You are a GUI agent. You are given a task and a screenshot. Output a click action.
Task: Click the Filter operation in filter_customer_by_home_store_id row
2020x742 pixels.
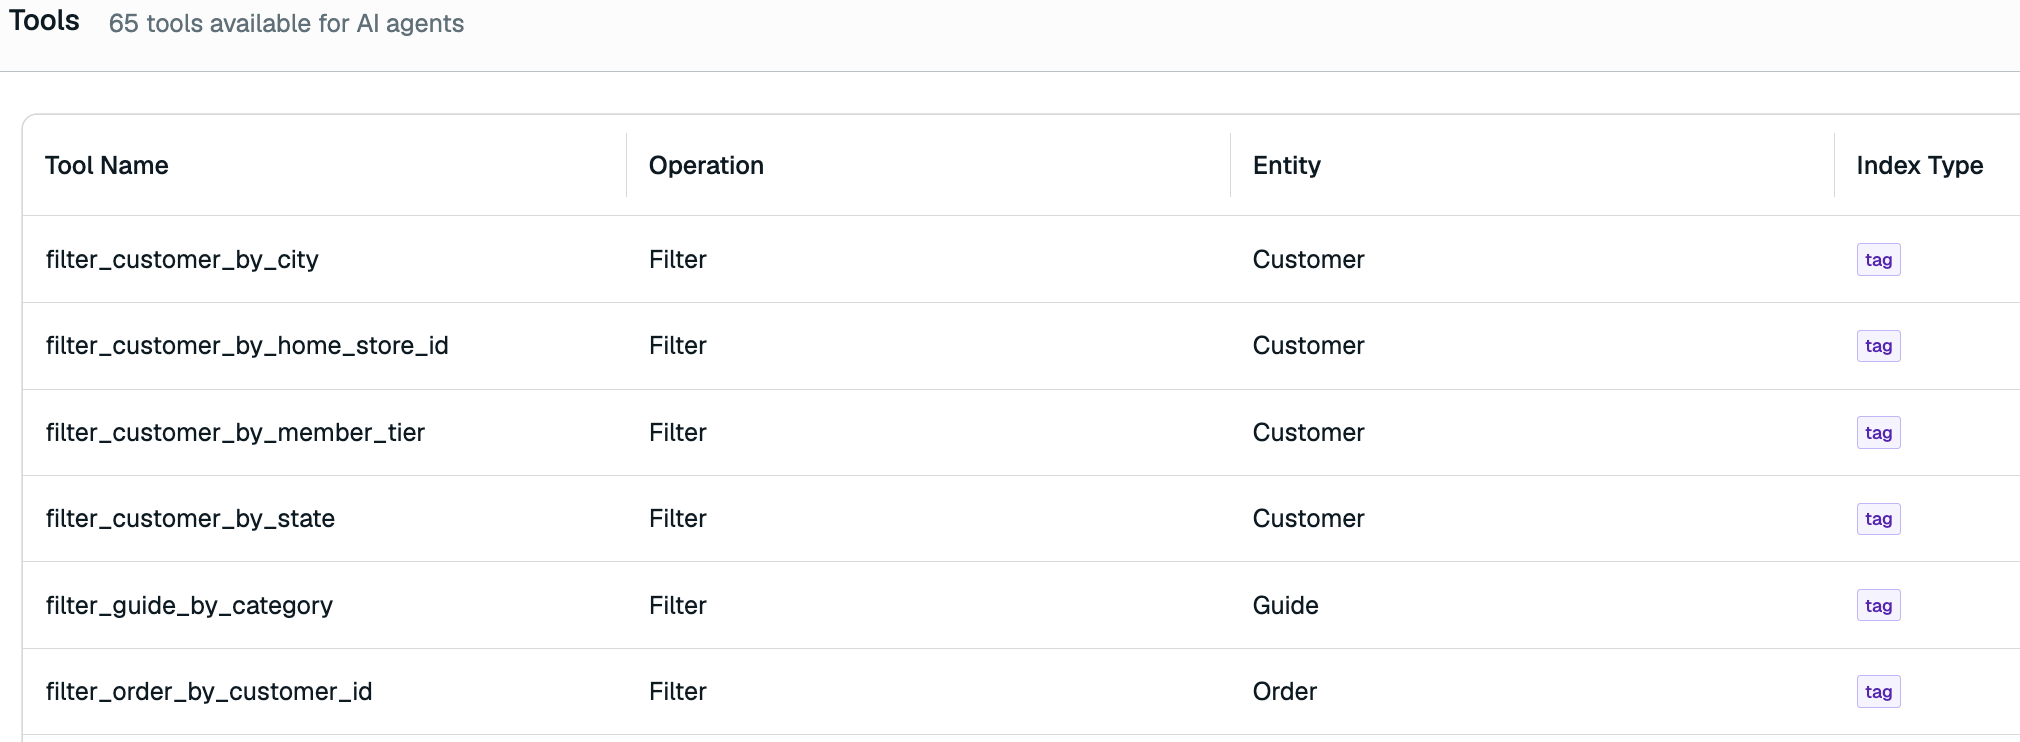[677, 346]
